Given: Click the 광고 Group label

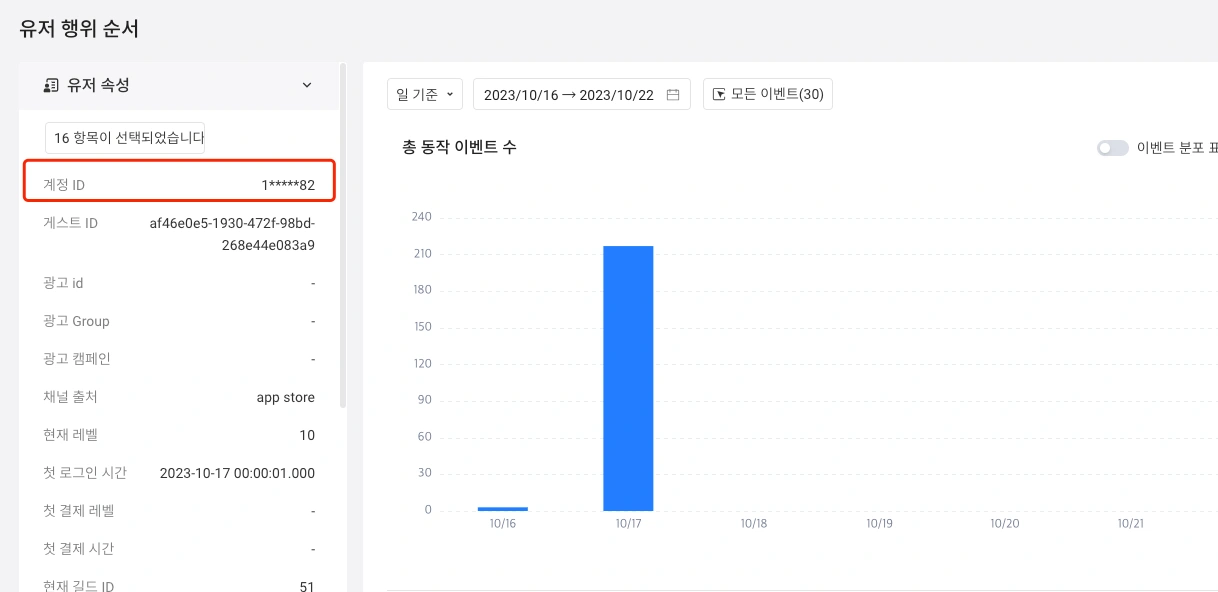Looking at the screenshot, I should pyautogui.click(x=76, y=321).
